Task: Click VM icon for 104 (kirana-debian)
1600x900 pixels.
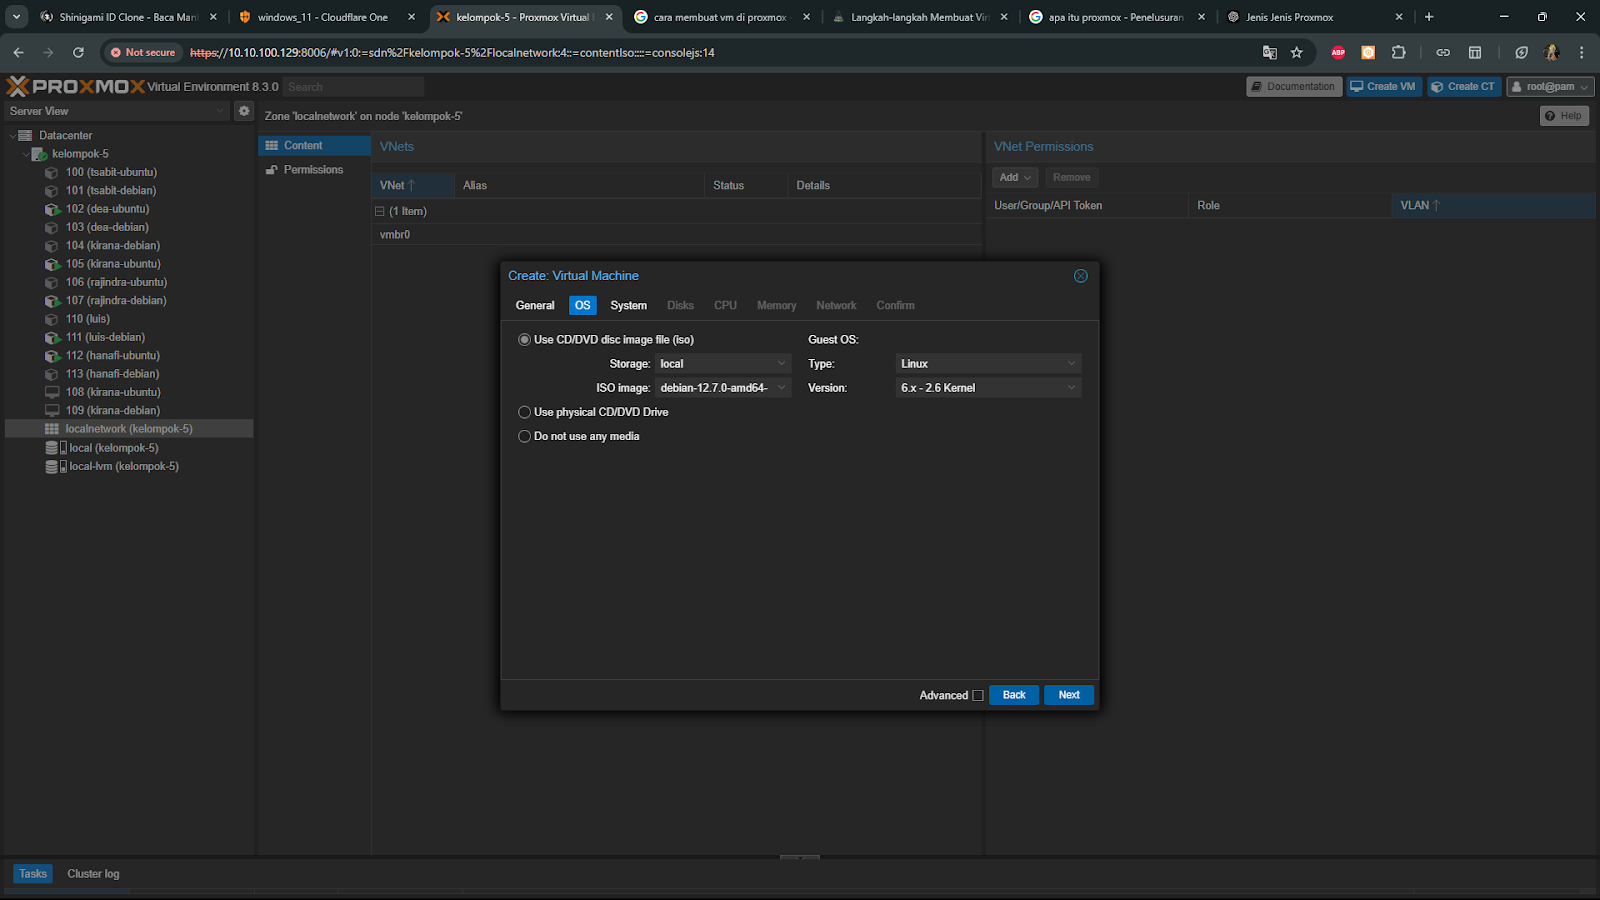Action: point(52,245)
